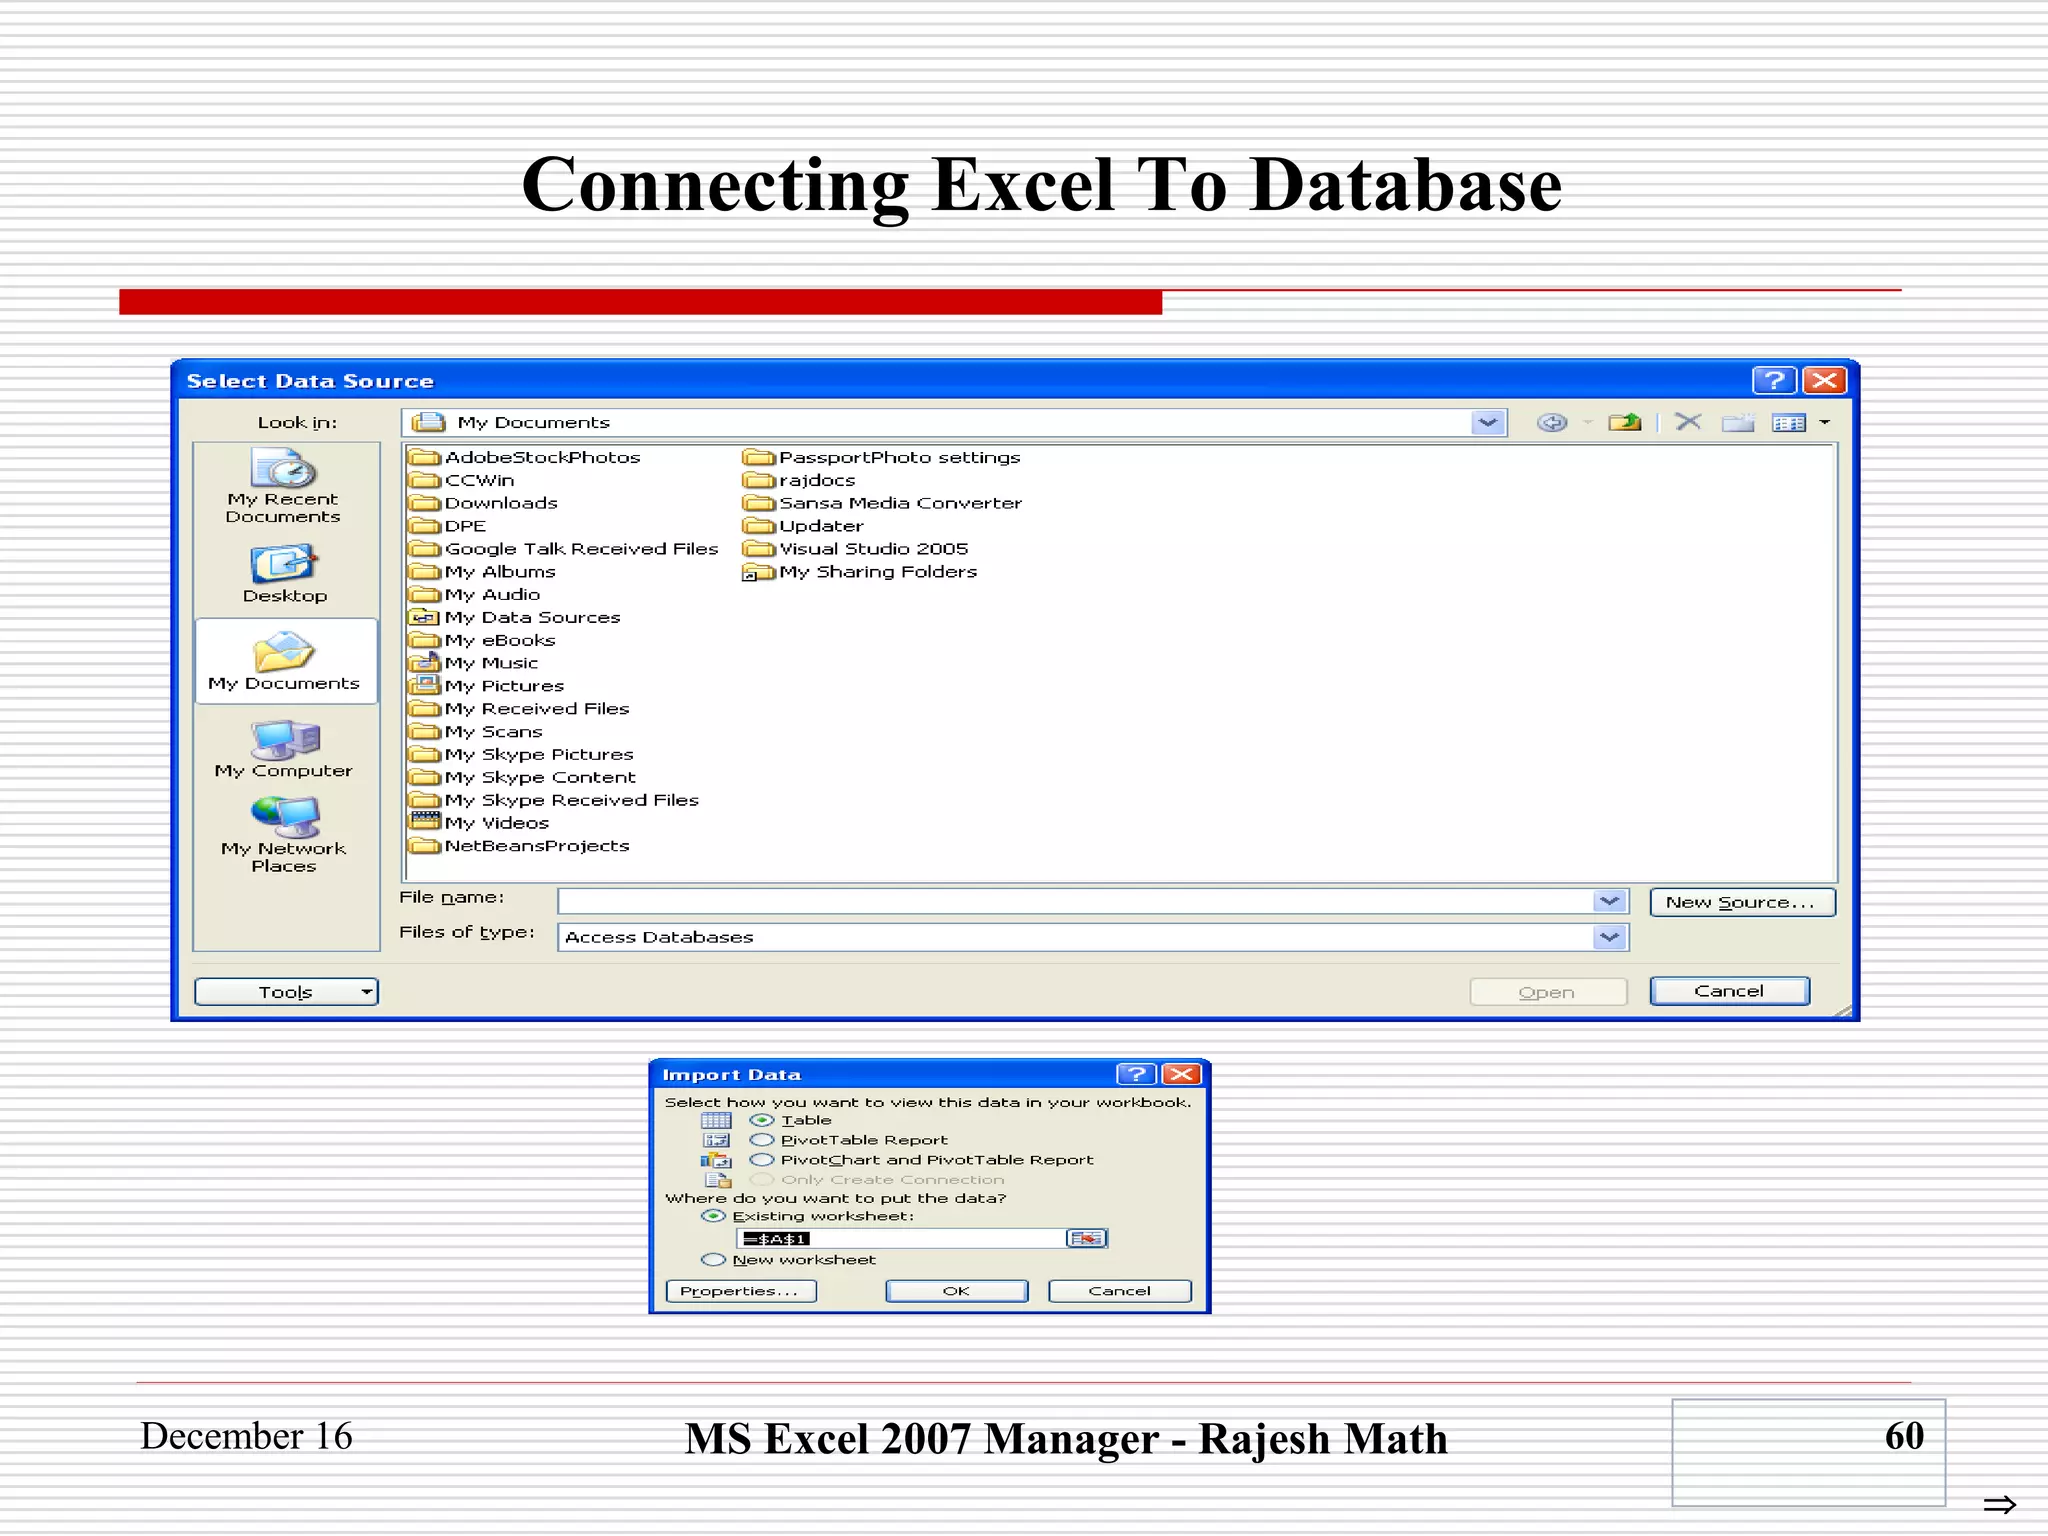Click the My Videos folder icon
The width and height of the screenshot is (2048, 1536).
(425, 822)
